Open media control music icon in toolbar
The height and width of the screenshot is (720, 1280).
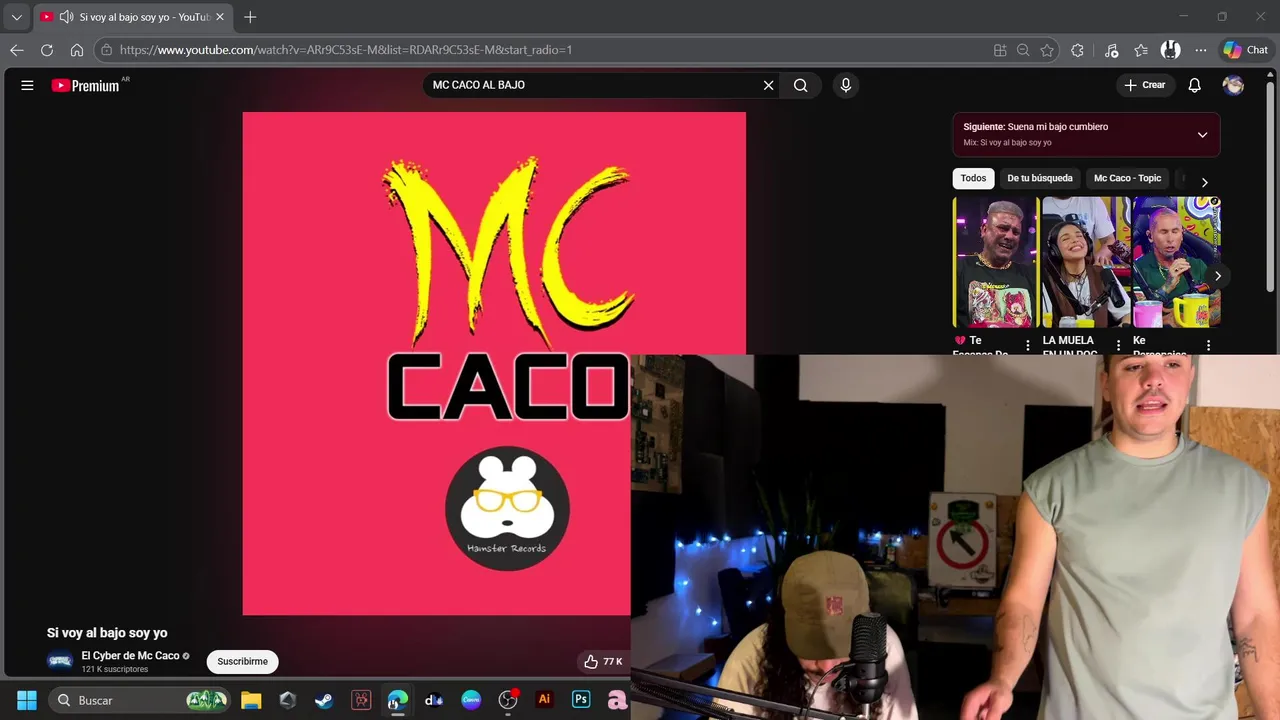click(x=1111, y=50)
